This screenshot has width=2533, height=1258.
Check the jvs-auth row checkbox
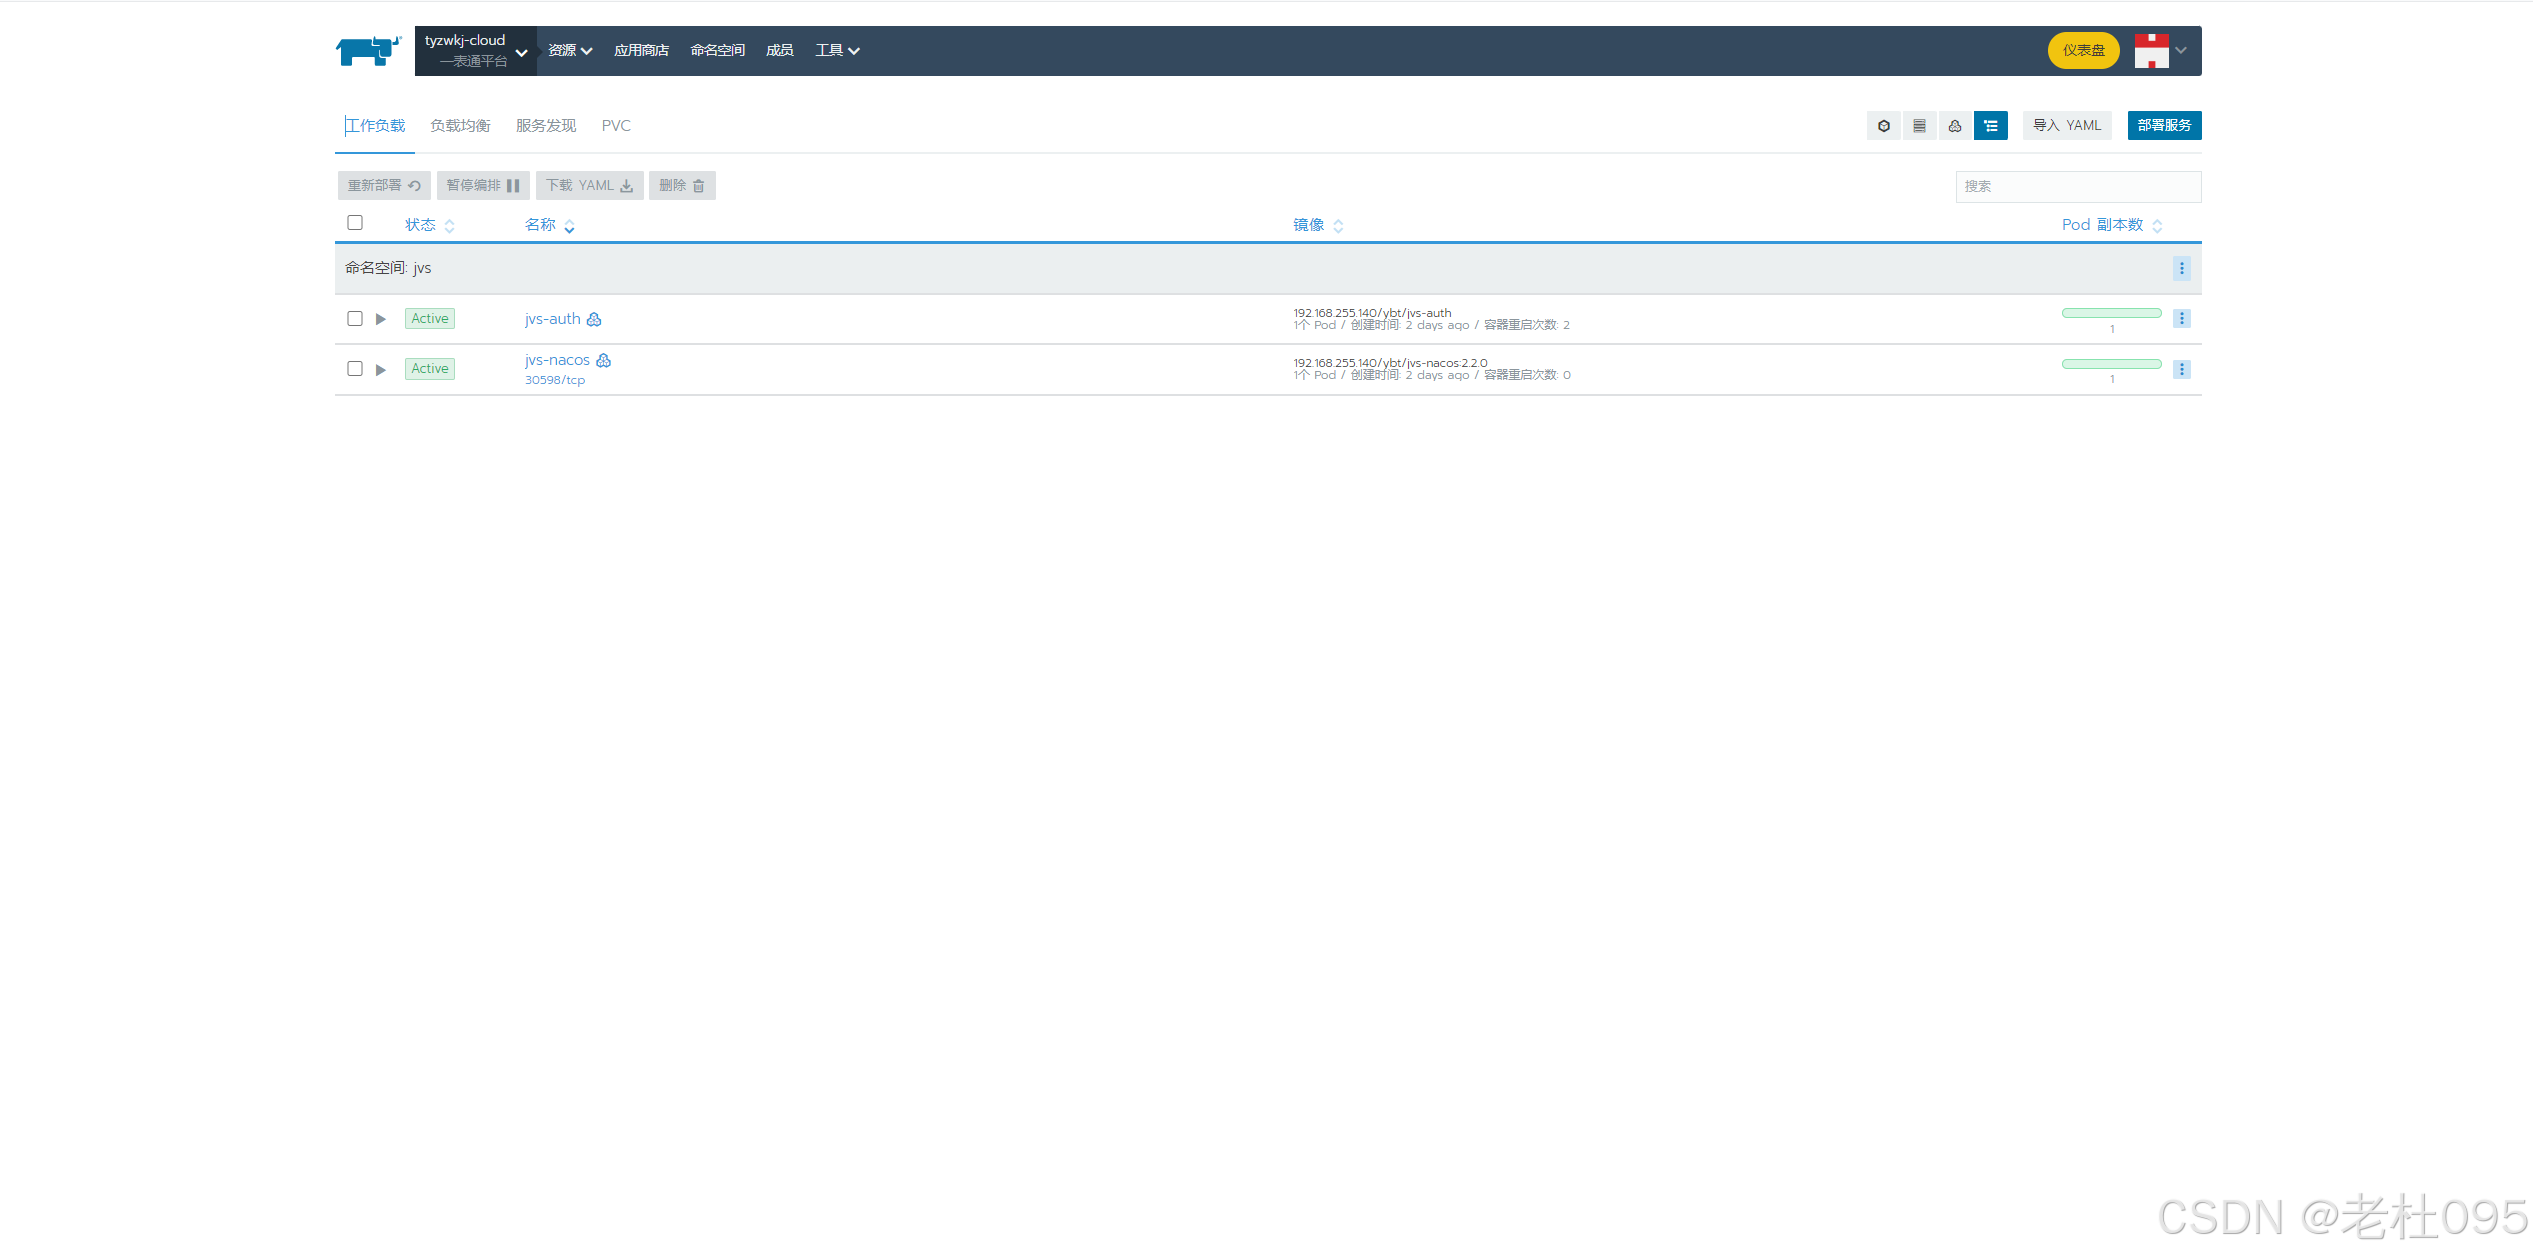[355, 319]
